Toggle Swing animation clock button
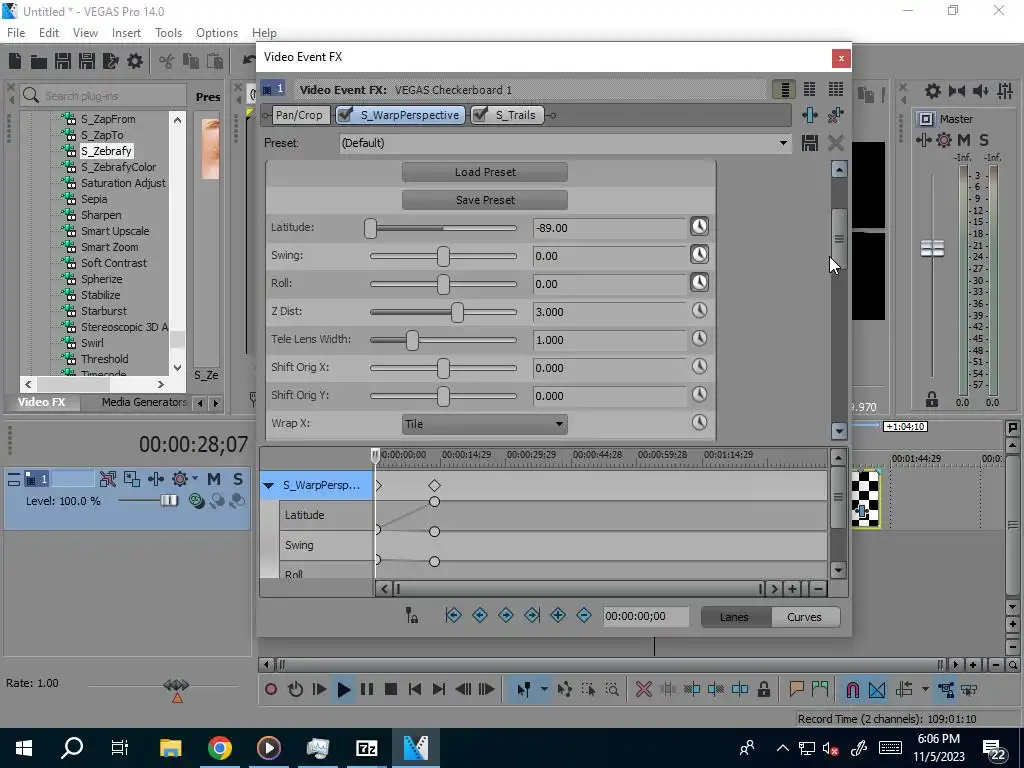This screenshot has height=768, width=1024. click(x=699, y=255)
